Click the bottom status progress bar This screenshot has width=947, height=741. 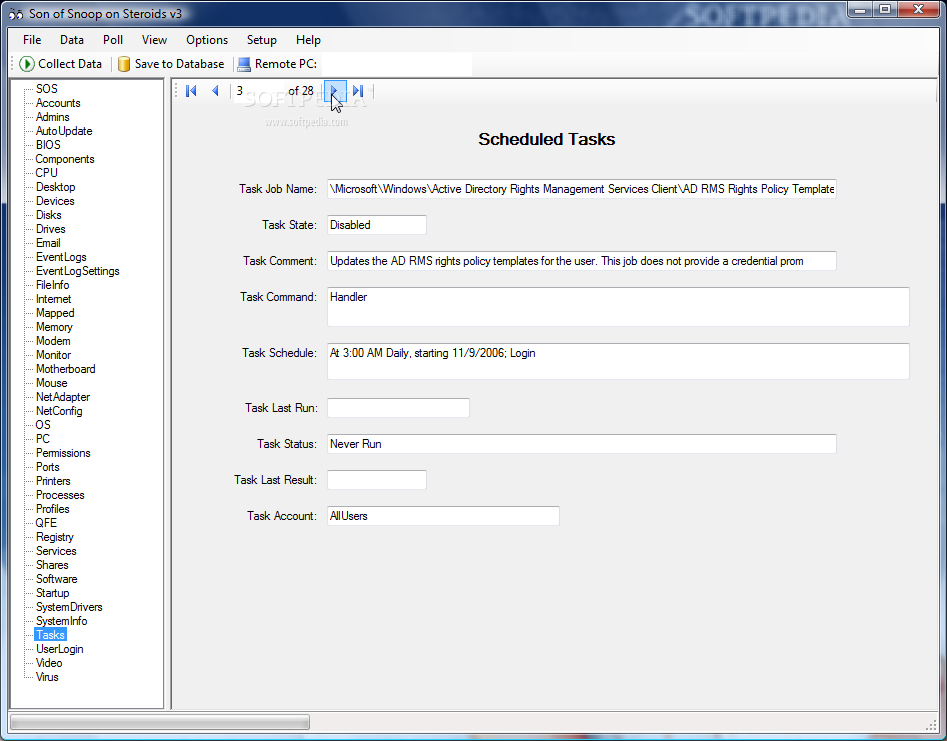pos(160,722)
